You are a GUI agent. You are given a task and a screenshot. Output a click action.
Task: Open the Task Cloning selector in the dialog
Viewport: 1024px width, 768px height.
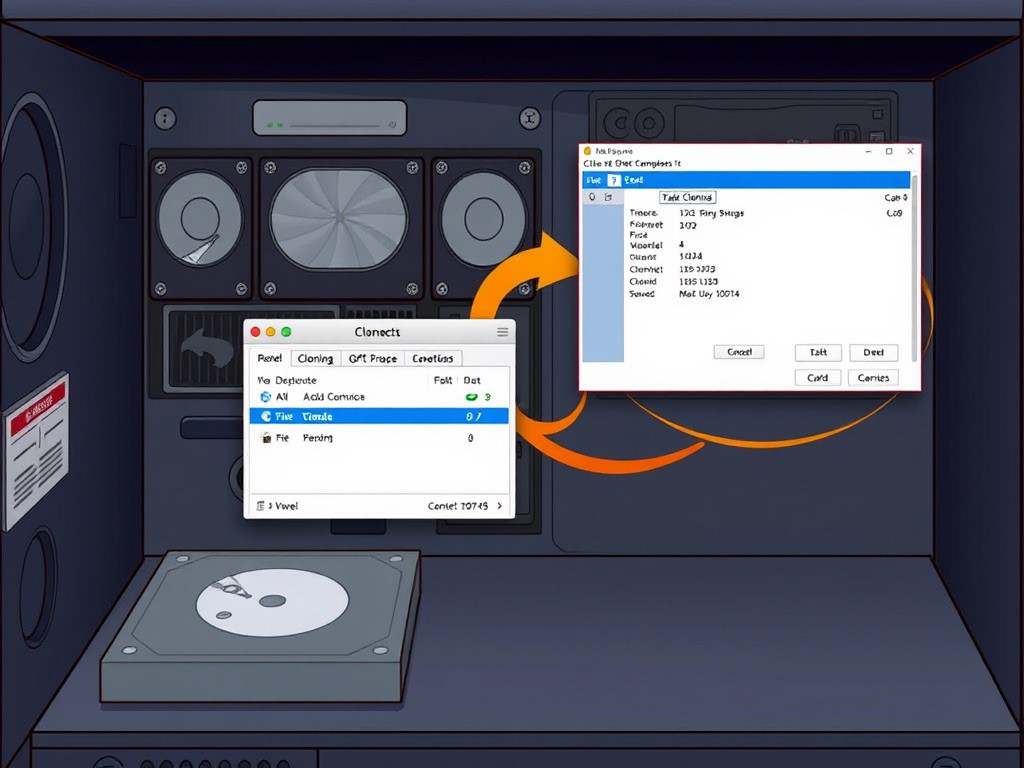point(687,197)
